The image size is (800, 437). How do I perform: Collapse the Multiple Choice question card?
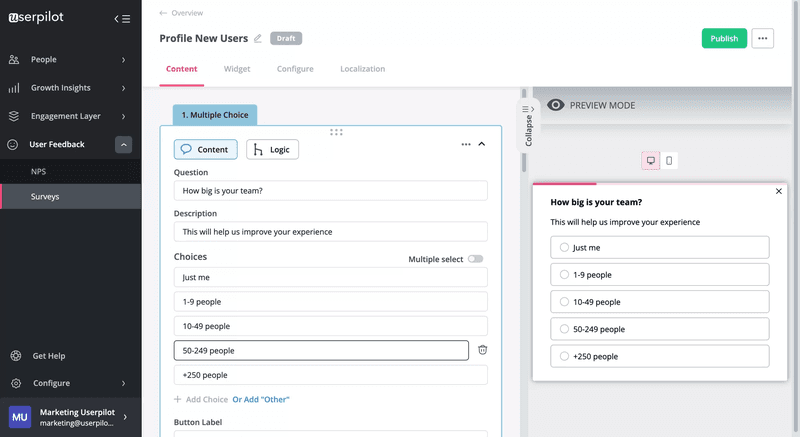(482, 144)
